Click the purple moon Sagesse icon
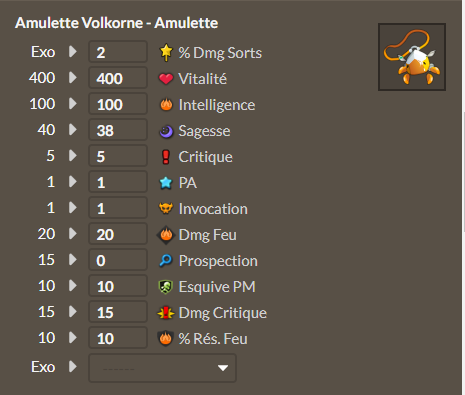Viewport: 465px width, 395px height. tap(166, 131)
